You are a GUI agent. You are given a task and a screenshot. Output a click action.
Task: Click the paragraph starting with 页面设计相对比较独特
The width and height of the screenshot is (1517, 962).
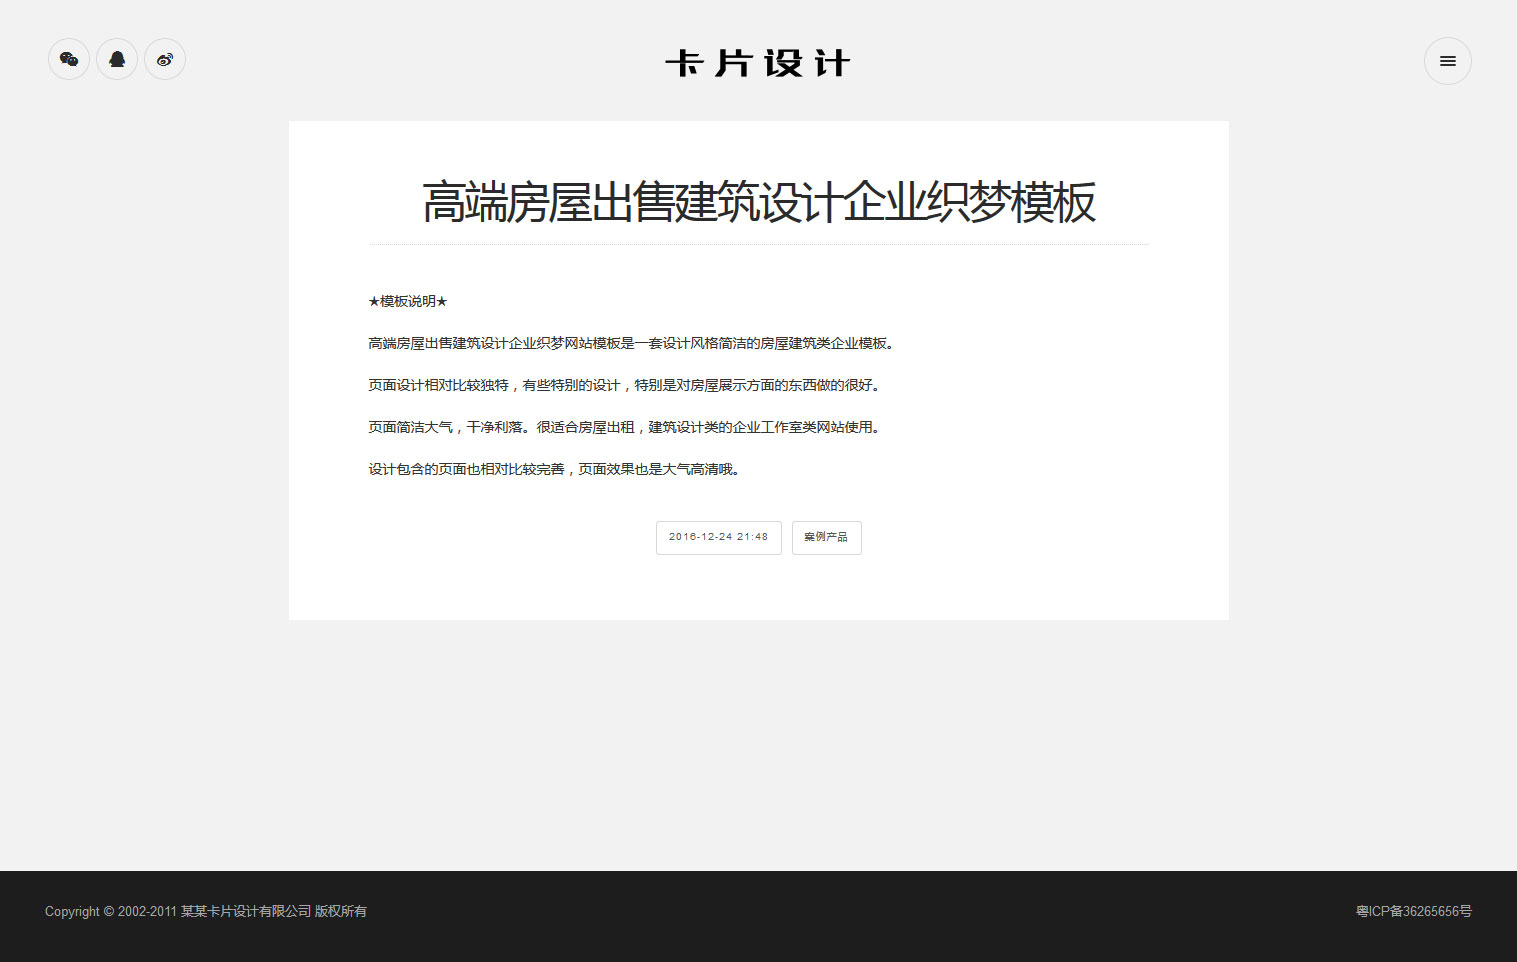625,385
